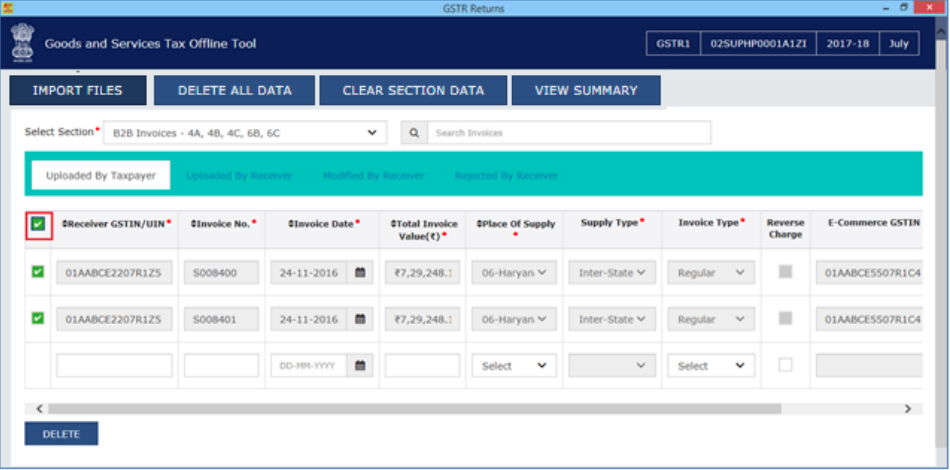Viewport: 950px width, 470px height.
Task: Click empty Receiver GSTIN/UIN input field
Action: tap(114, 366)
